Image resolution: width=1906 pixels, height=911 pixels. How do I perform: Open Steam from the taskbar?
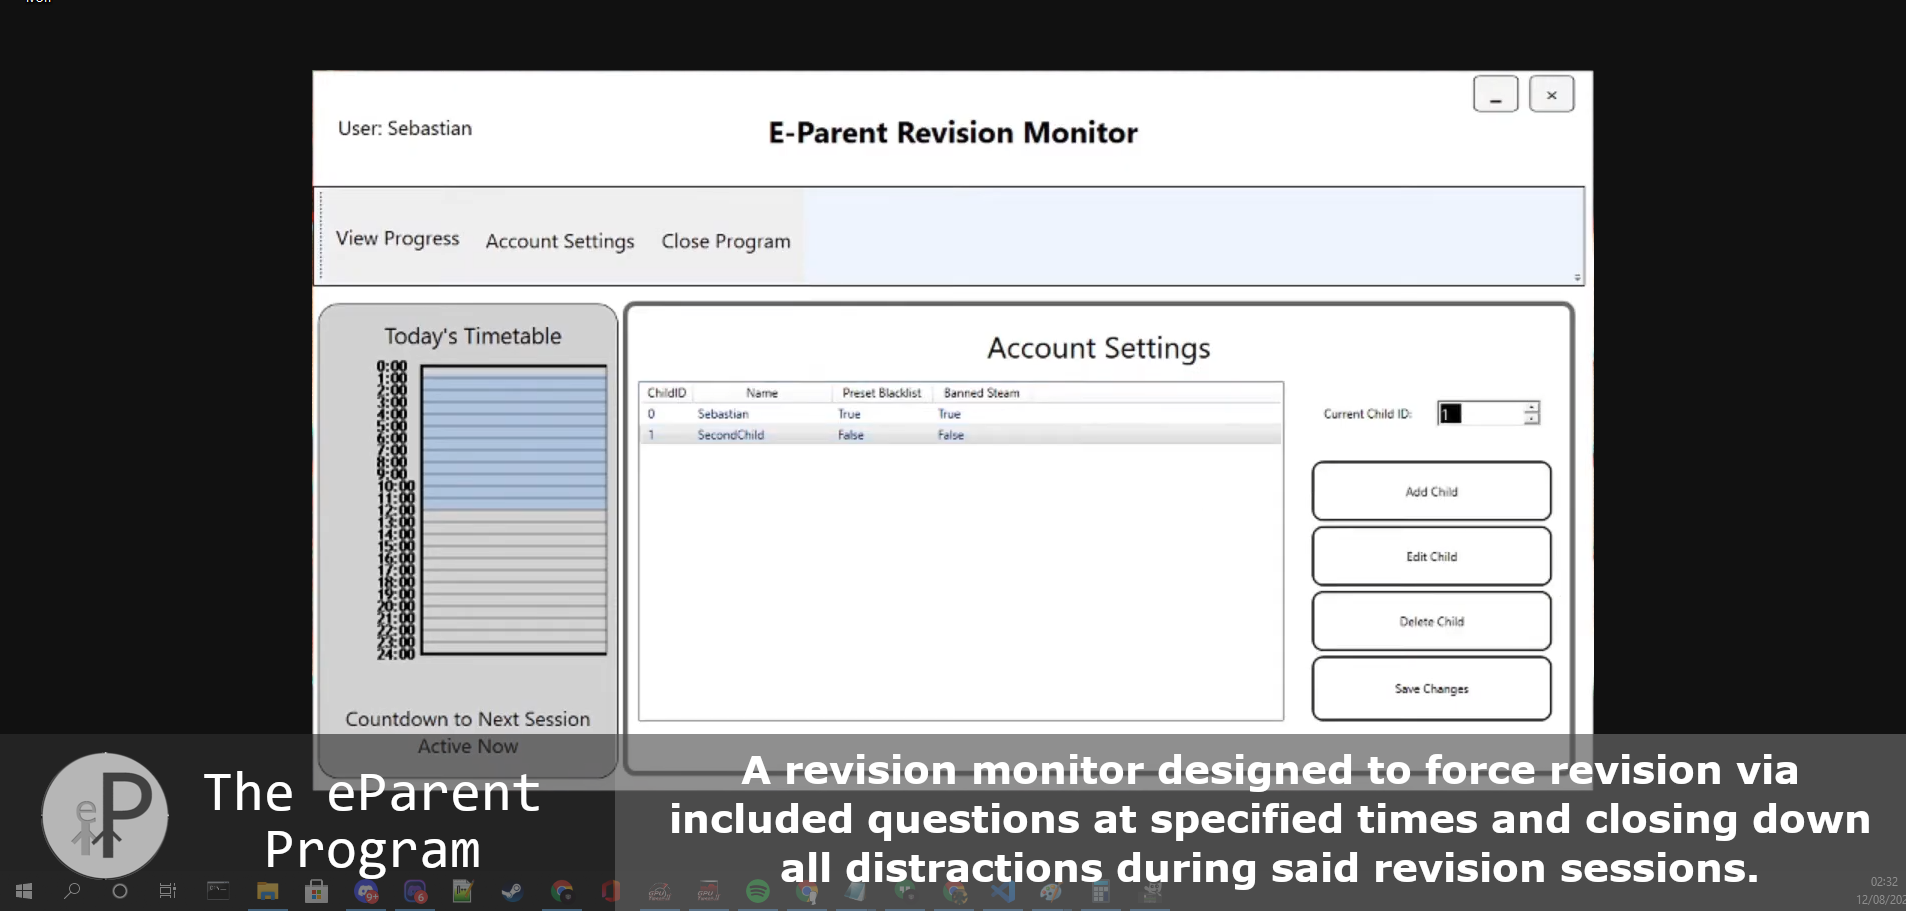[512, 890]
